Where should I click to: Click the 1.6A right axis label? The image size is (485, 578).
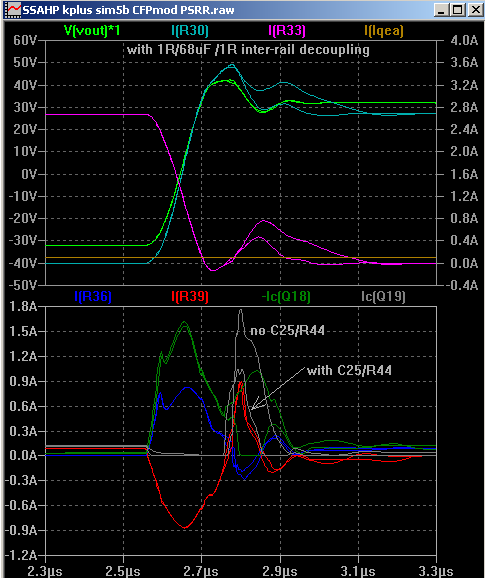[x=464, y=174]
